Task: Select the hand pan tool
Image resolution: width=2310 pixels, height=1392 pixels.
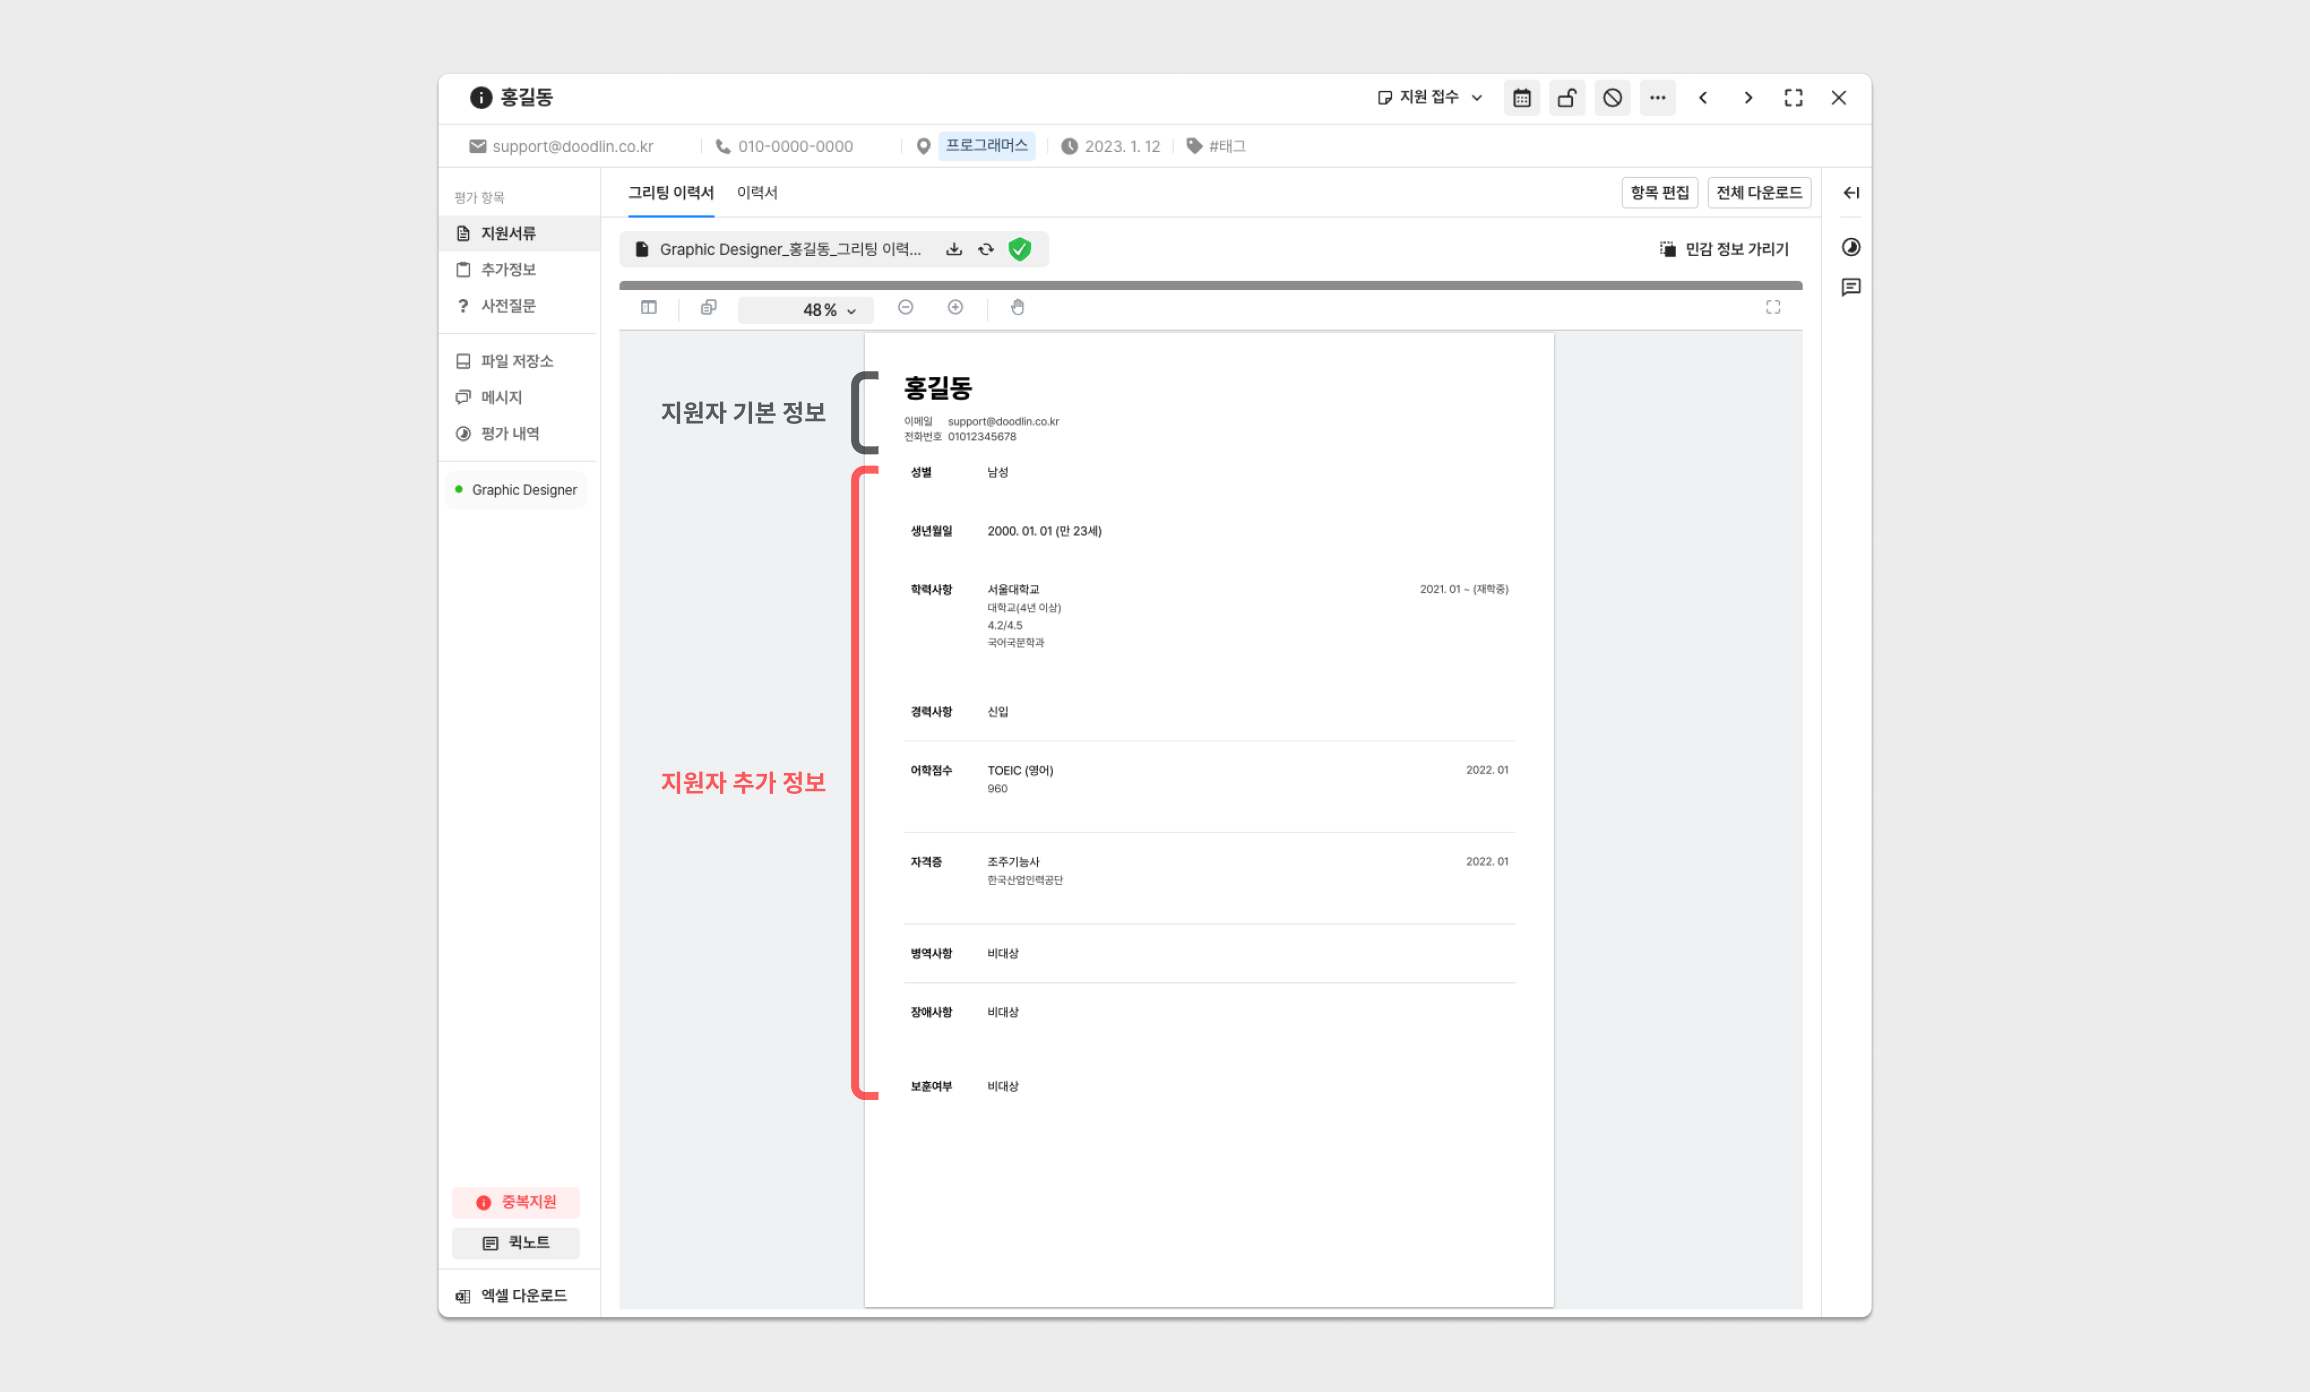Action: (1017, 307)
